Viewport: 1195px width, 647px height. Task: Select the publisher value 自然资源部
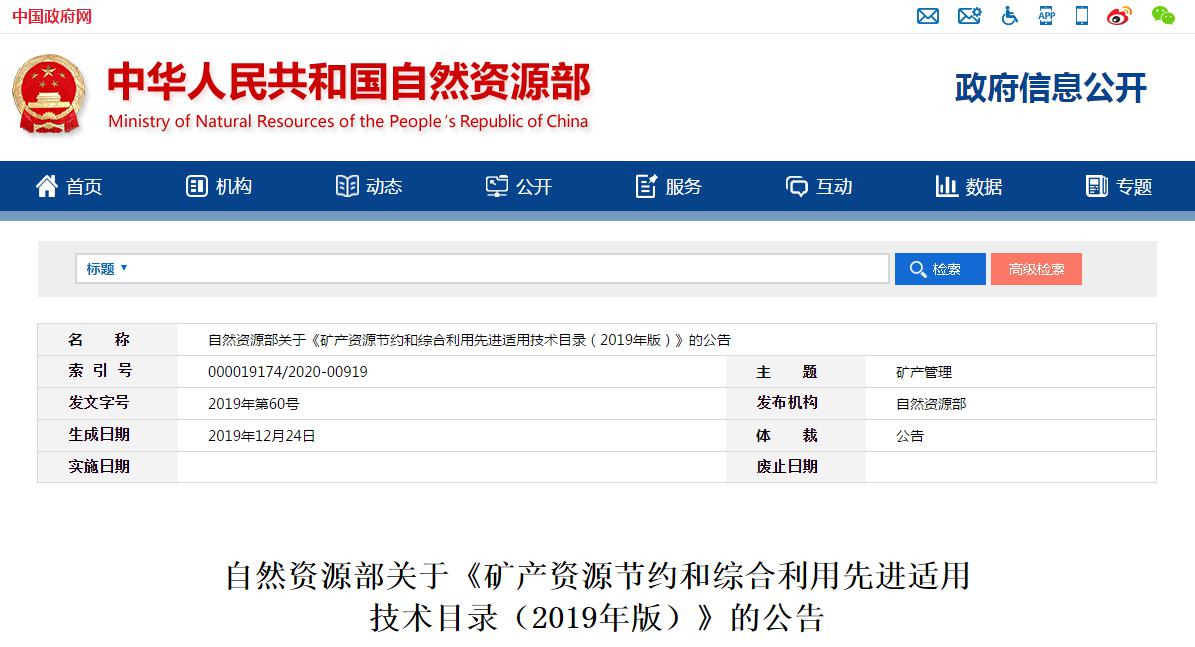coord(931,404)
